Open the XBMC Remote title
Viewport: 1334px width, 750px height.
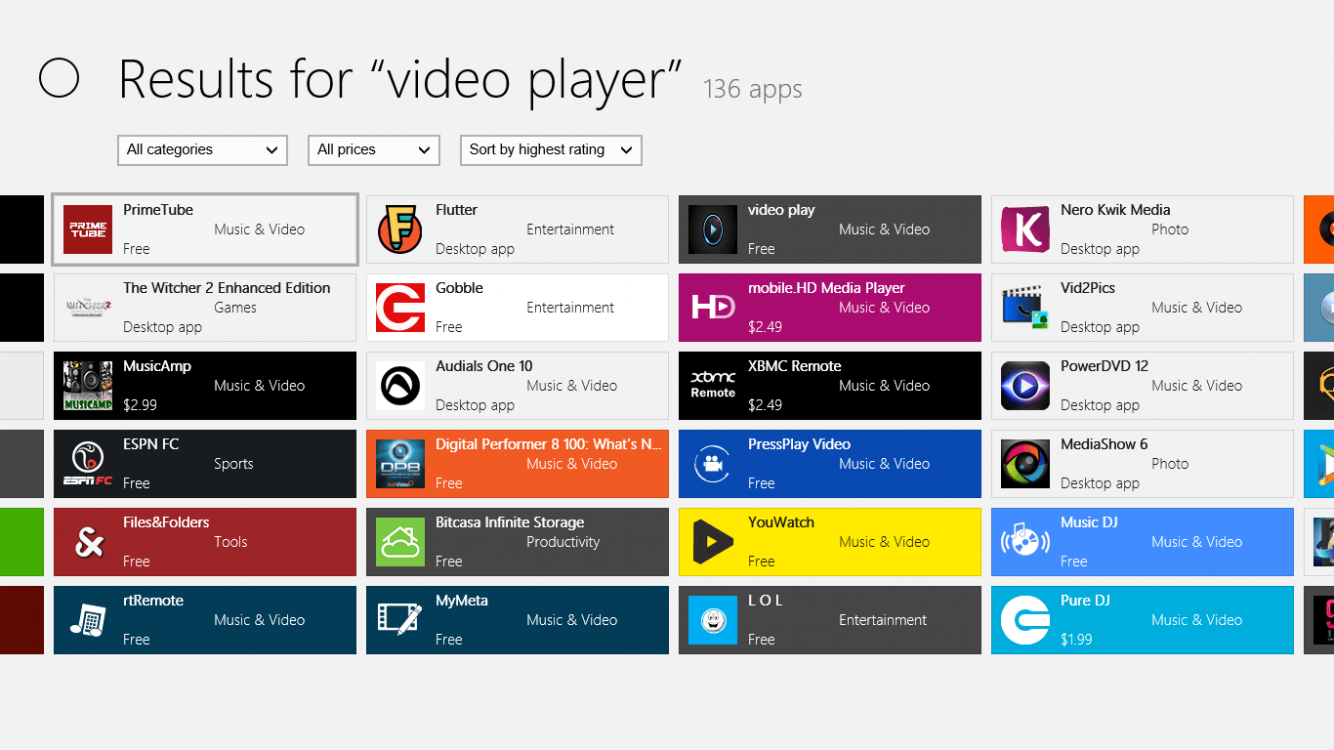(795, 366)
